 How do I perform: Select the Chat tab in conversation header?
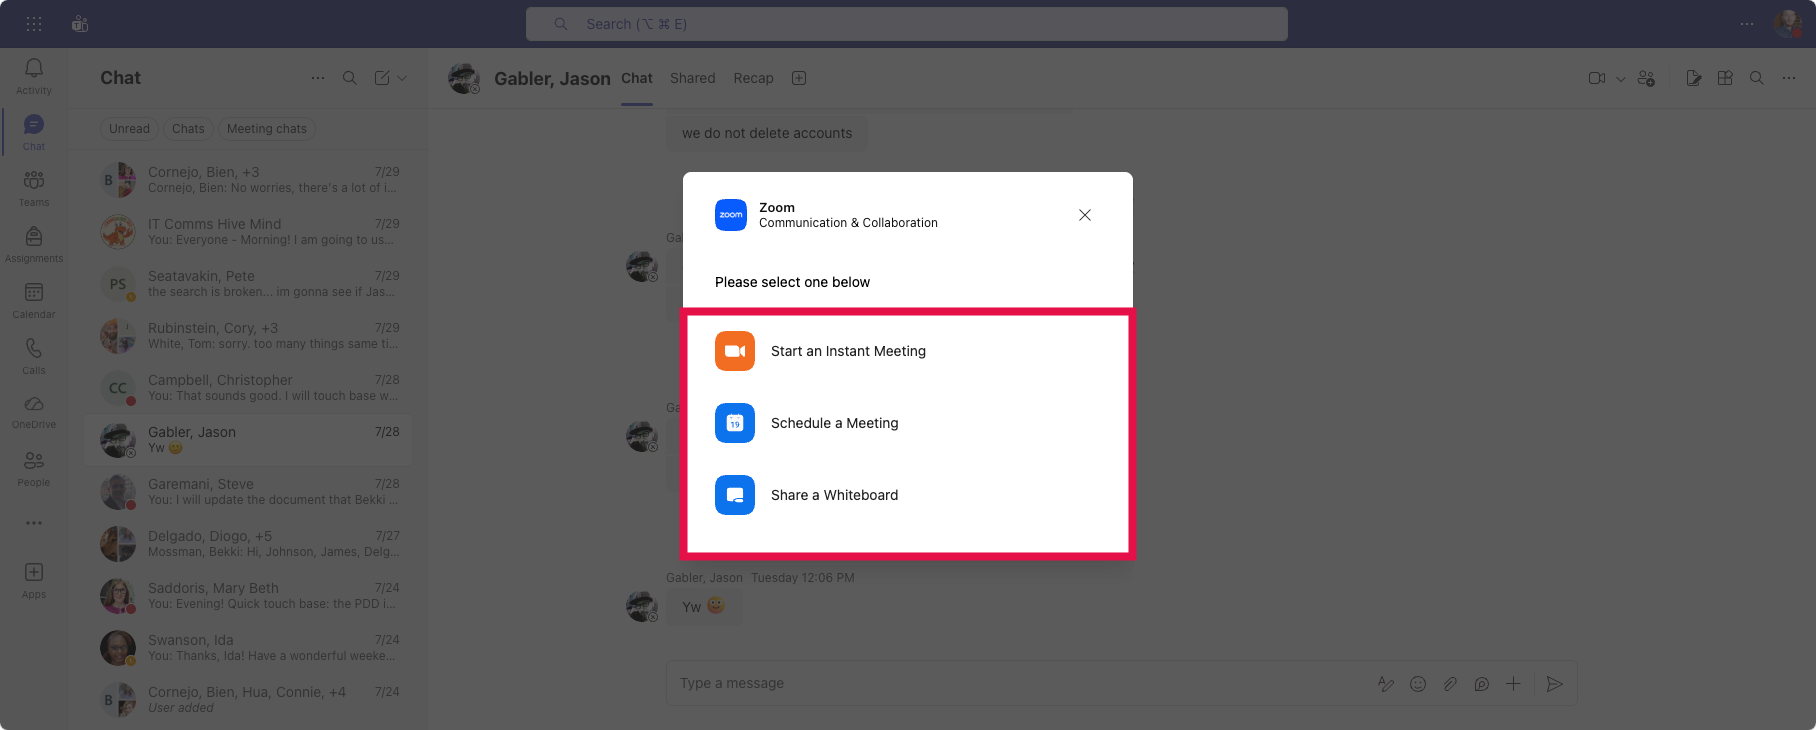(637, 78)
